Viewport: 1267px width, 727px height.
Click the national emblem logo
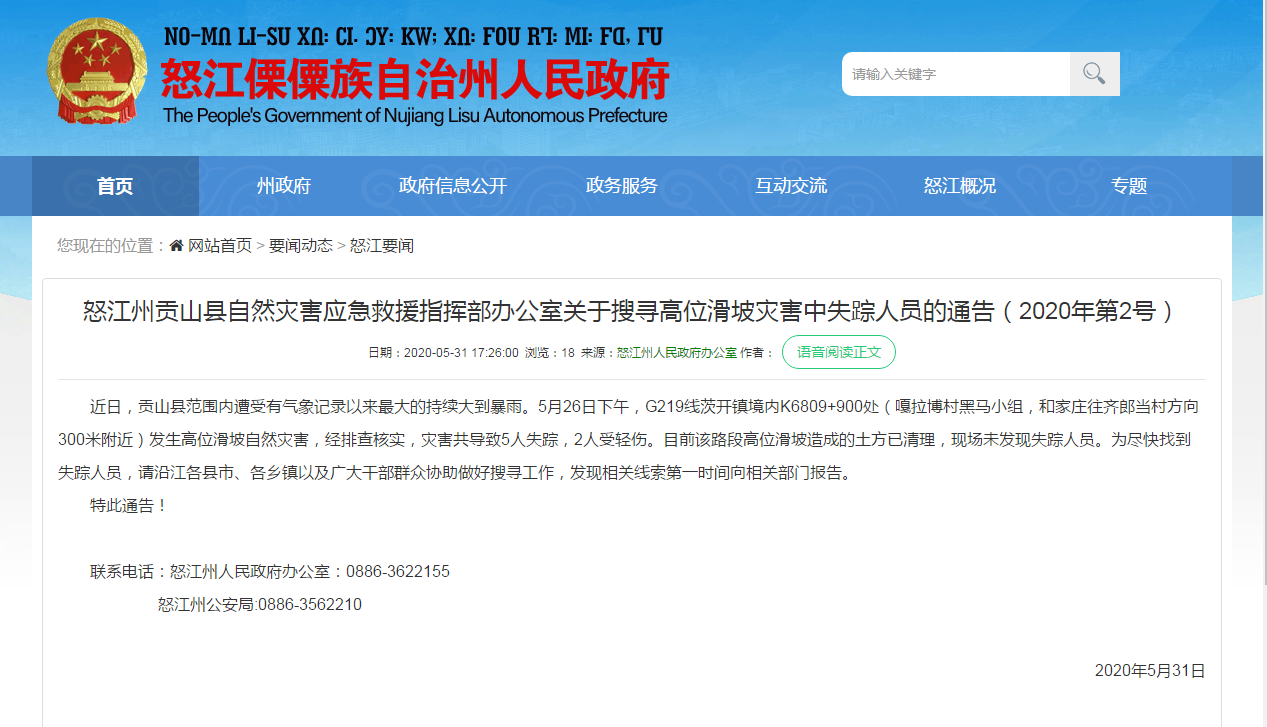point(96,73)
